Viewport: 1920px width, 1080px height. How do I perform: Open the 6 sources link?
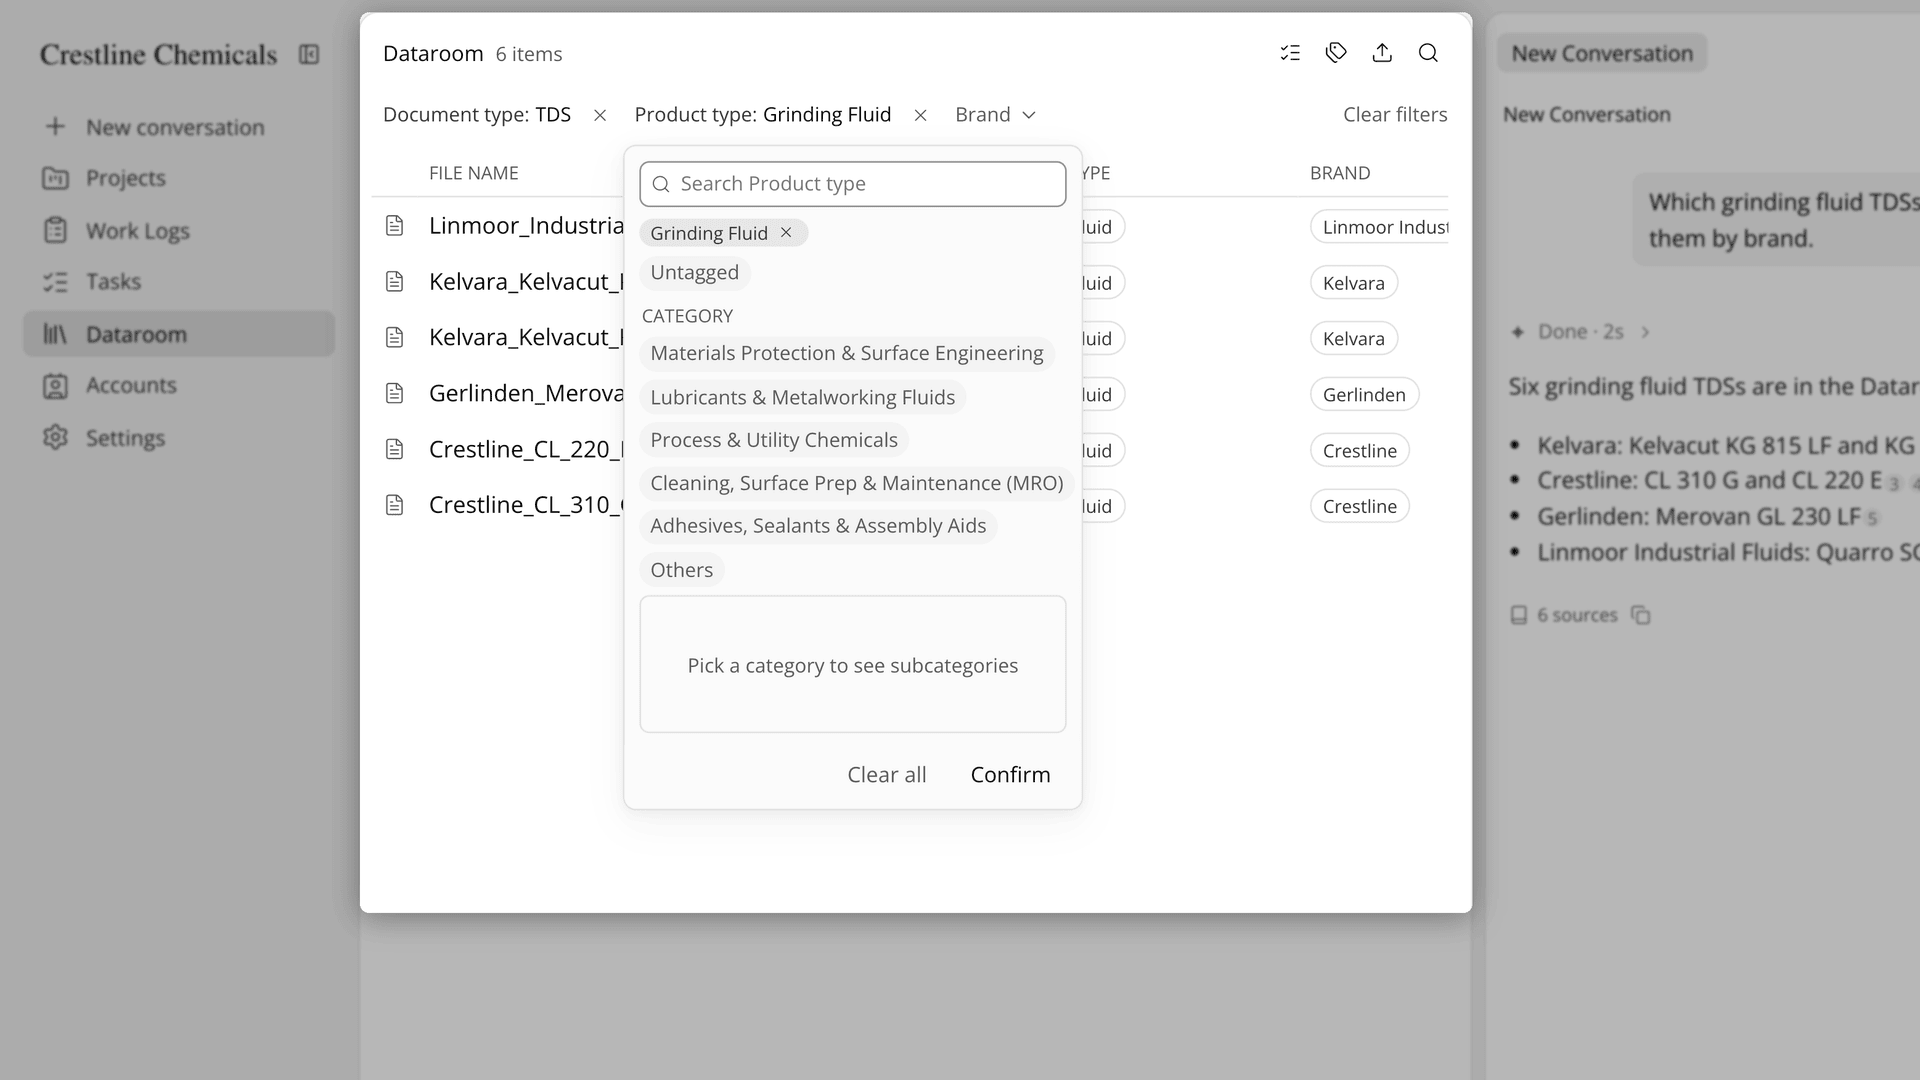click(1564, 615)
